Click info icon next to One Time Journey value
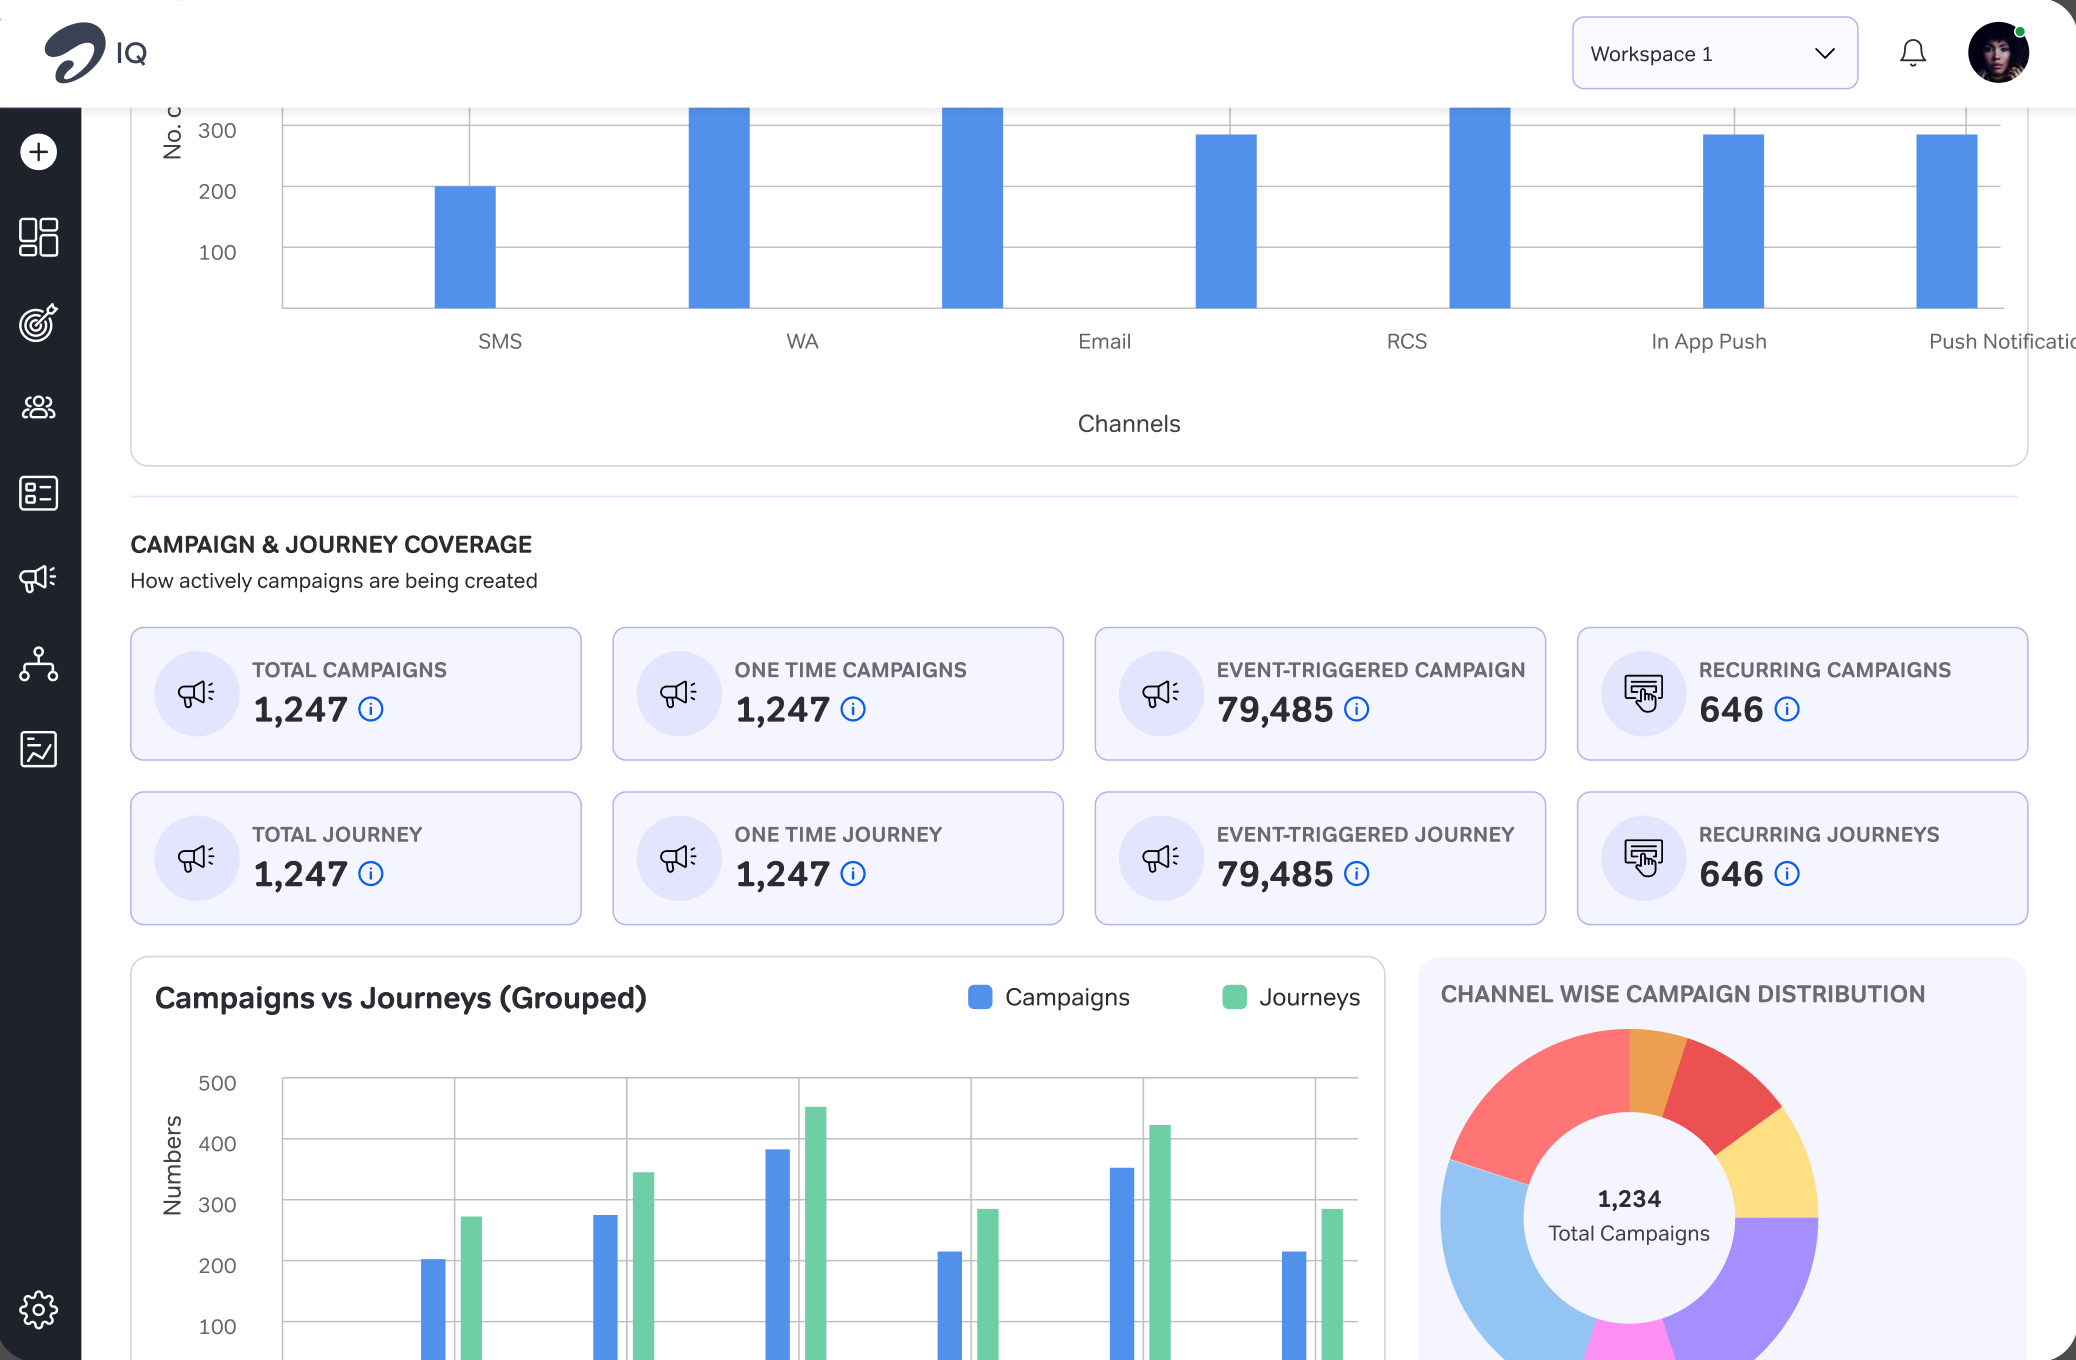This screenshot has width=2076, height=1360. (853, 874)
